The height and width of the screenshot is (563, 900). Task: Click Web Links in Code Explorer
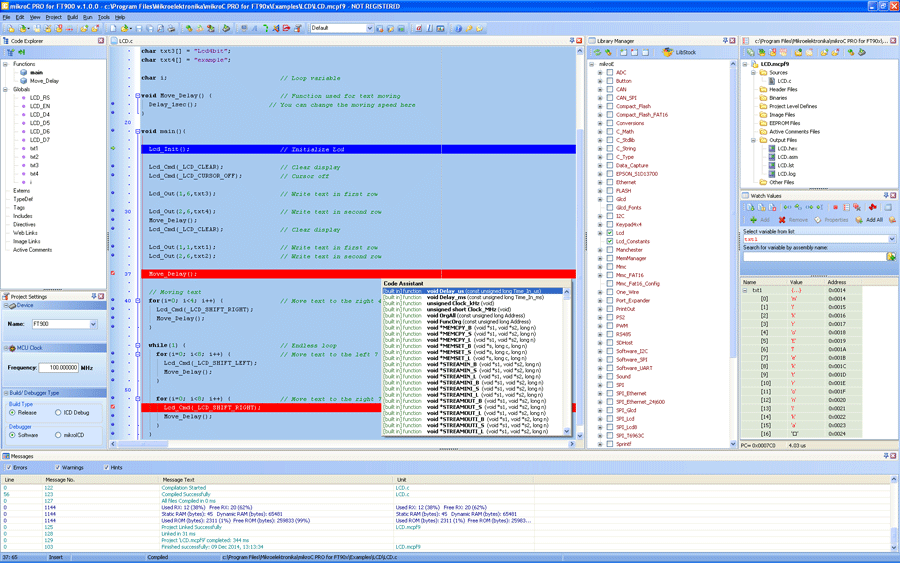tap(25, 233)
